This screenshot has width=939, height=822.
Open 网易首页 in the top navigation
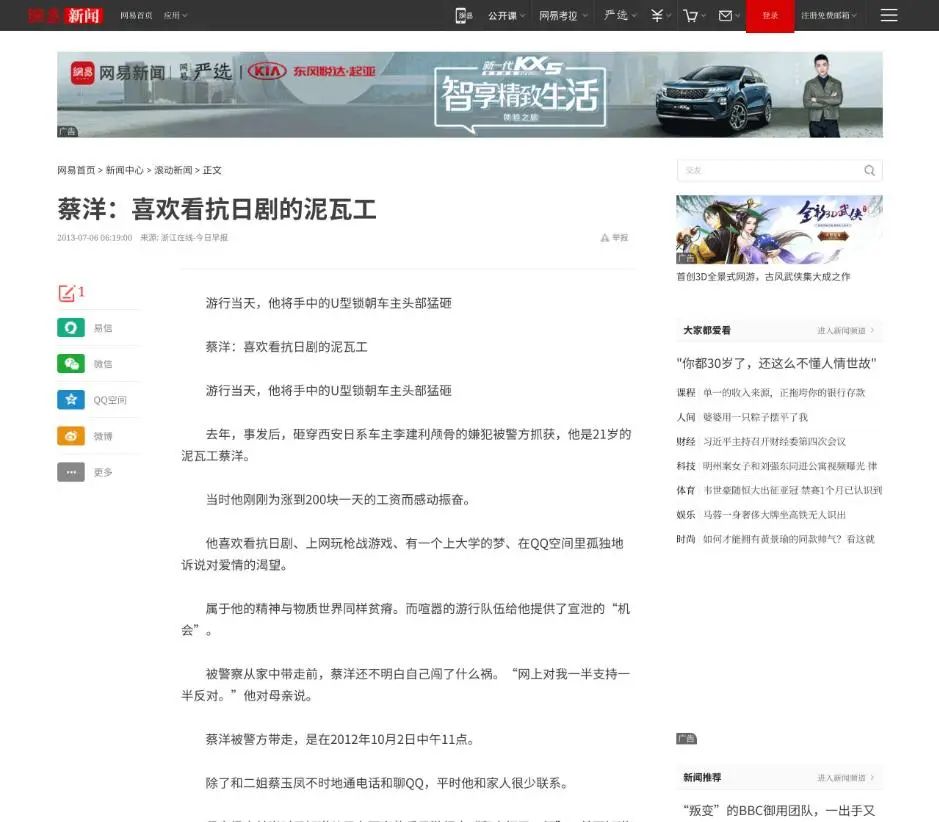136,15
